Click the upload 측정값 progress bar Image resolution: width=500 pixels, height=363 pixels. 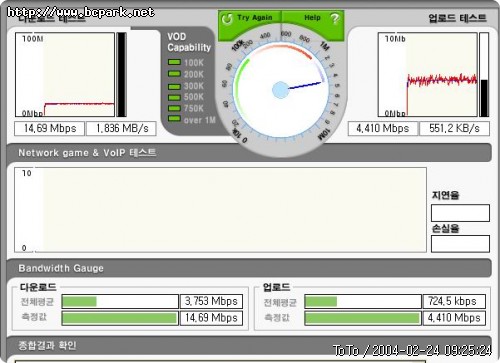(363, 318)
